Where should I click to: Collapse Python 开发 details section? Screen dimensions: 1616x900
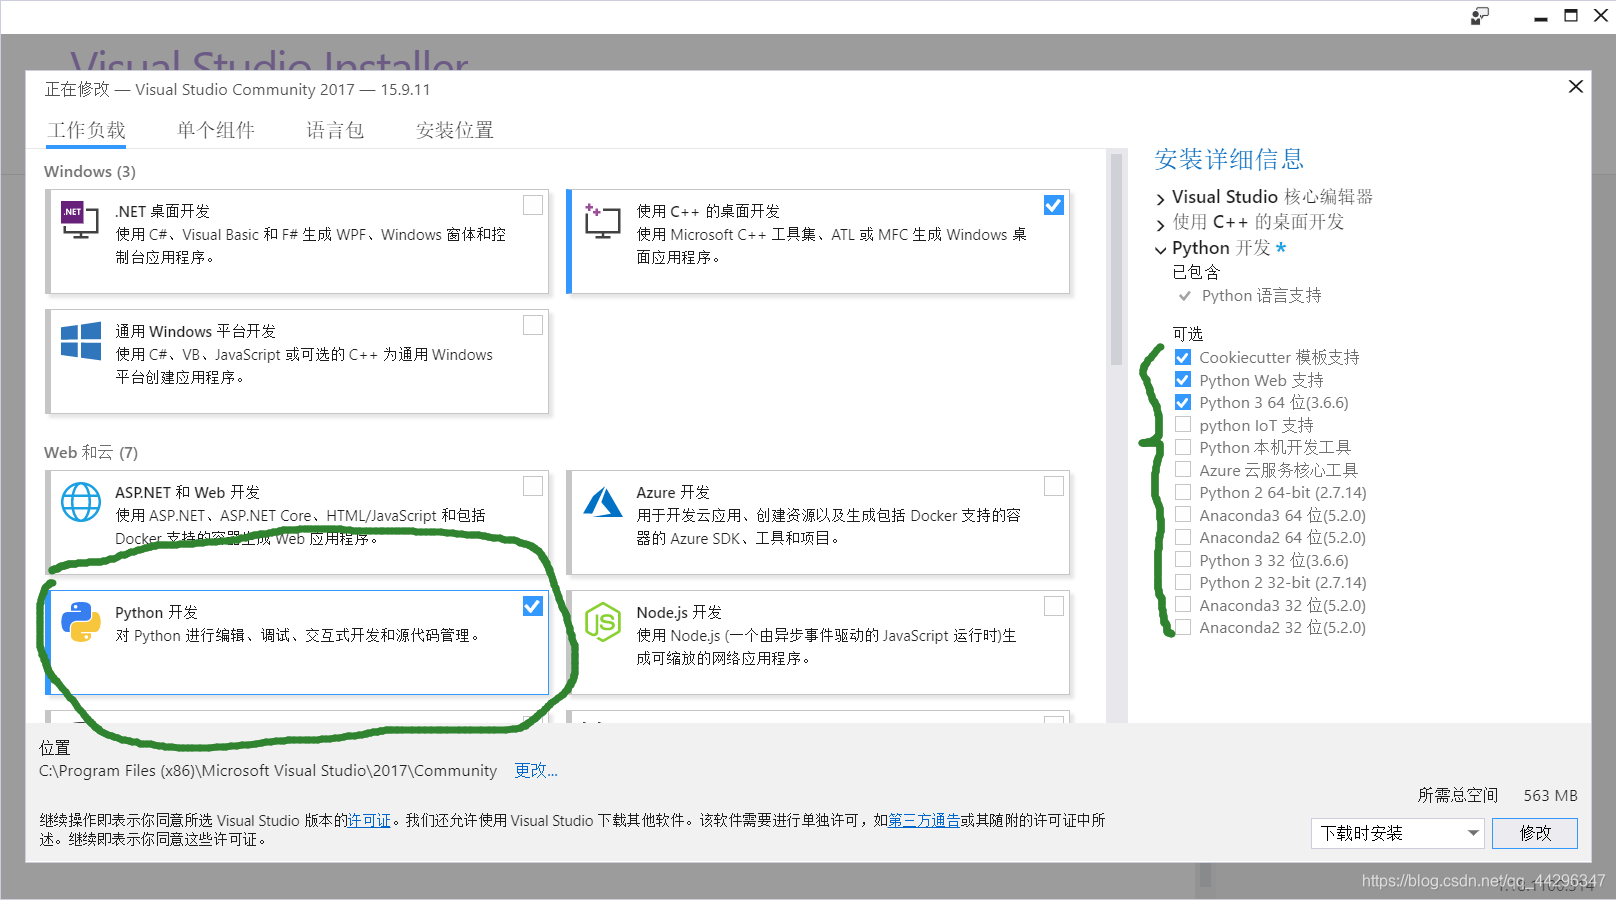tap(1161, 250)
